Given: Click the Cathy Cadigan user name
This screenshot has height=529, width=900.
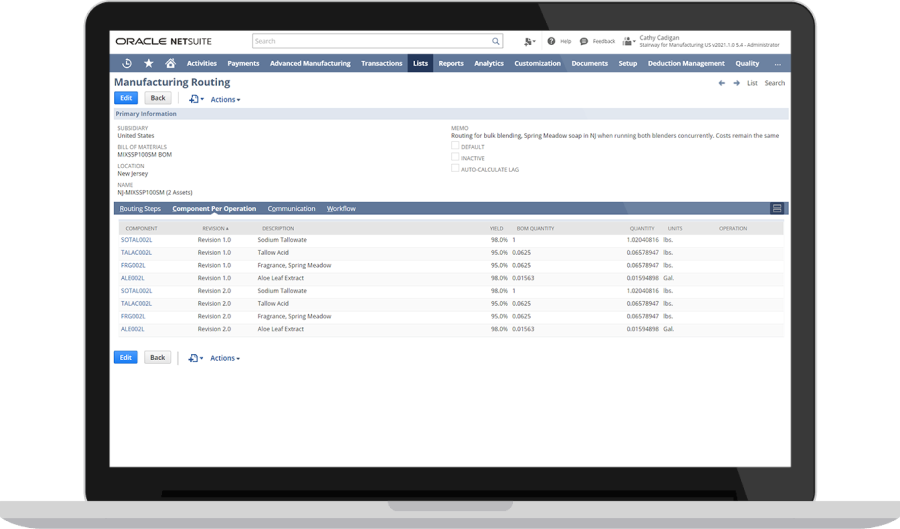Looking at the screenshot, I should (x=659, y=38).
